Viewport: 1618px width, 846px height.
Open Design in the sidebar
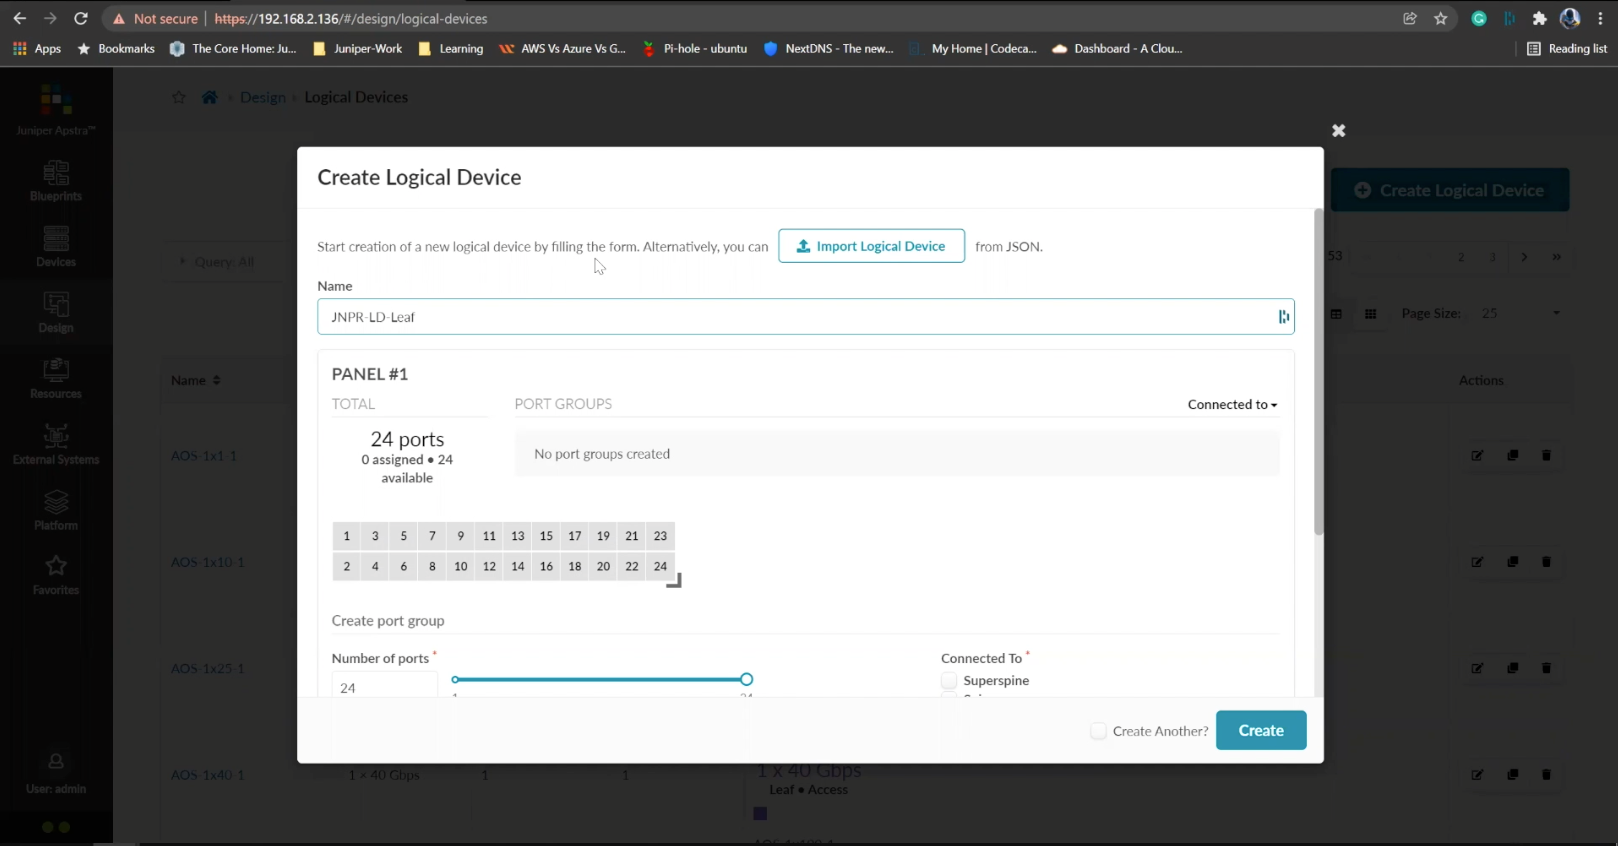click(56, 313)
